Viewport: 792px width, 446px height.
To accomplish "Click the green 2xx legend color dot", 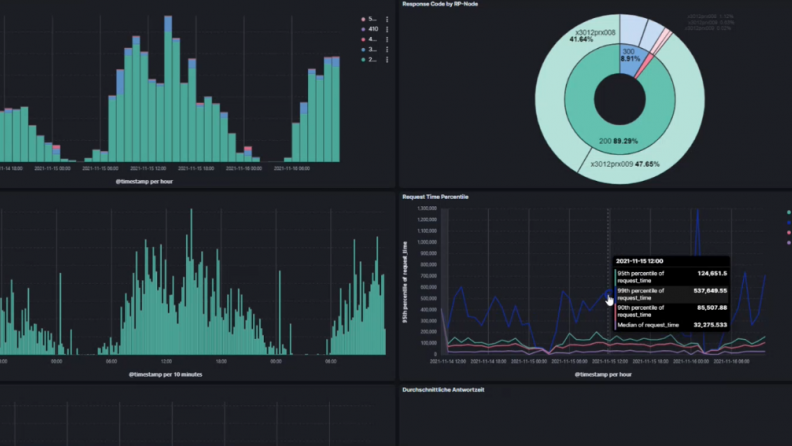I will (363, 60).
